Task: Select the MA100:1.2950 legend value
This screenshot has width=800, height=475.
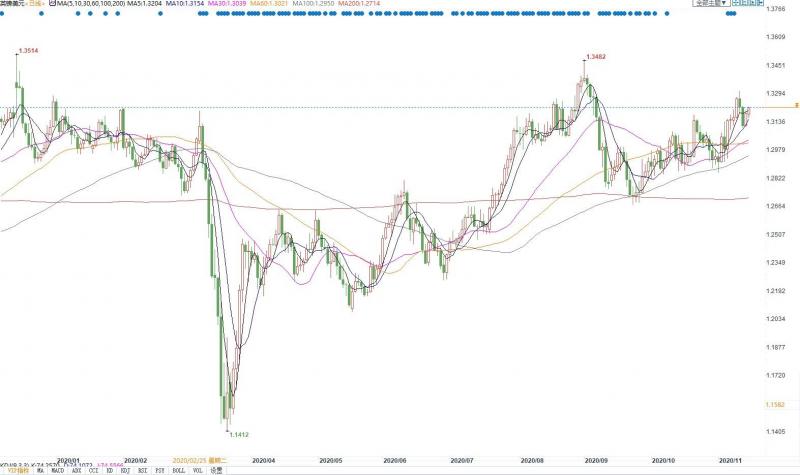Action: point(313,3)
